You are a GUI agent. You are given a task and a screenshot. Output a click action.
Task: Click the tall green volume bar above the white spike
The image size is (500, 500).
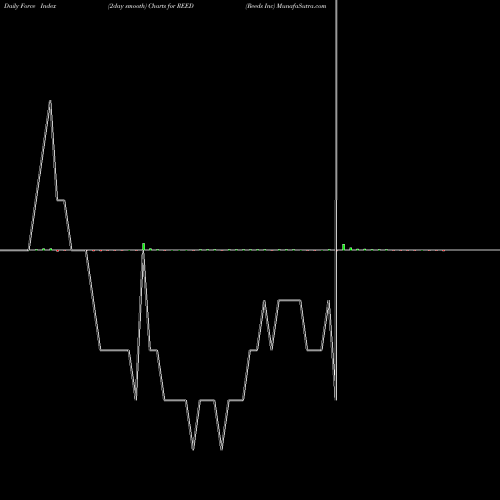(x=144, y=246)
